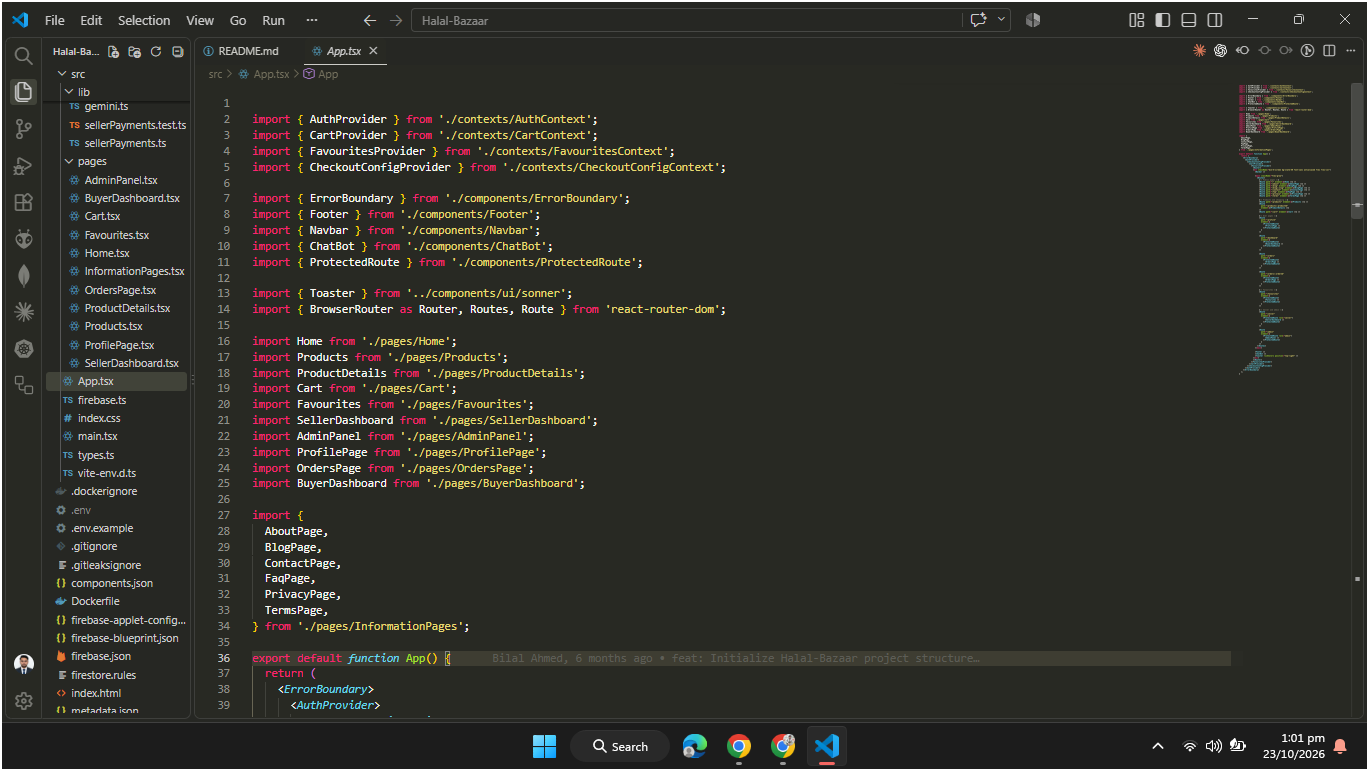Open the Run and Debug view
This screenshot has width=1369, height=771.
24,166
